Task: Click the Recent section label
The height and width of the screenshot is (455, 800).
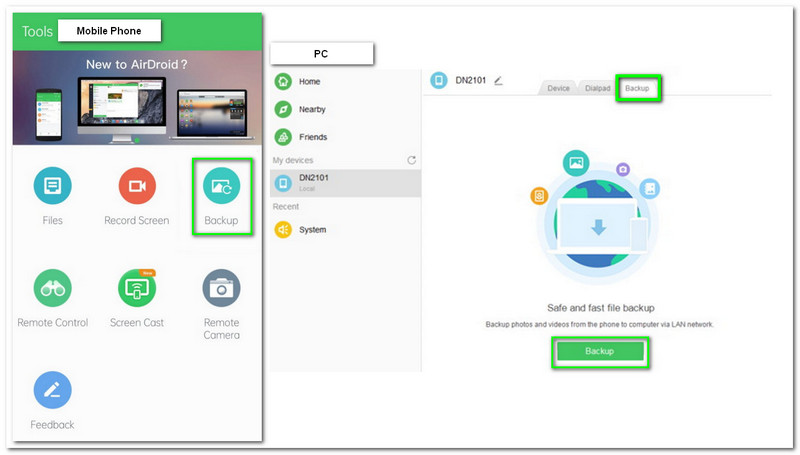Action: coord(286,207)
